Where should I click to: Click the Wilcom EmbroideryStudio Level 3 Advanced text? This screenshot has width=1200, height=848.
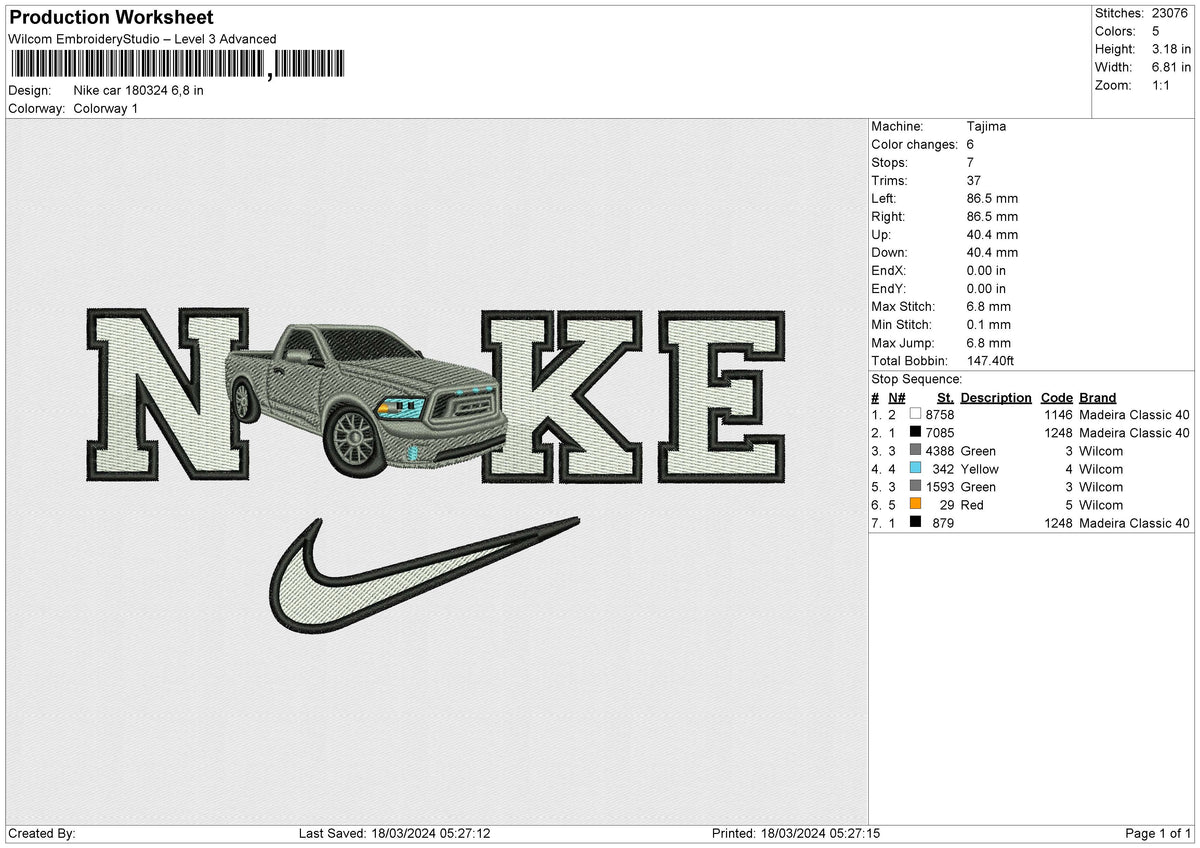[x=142, y=39]
